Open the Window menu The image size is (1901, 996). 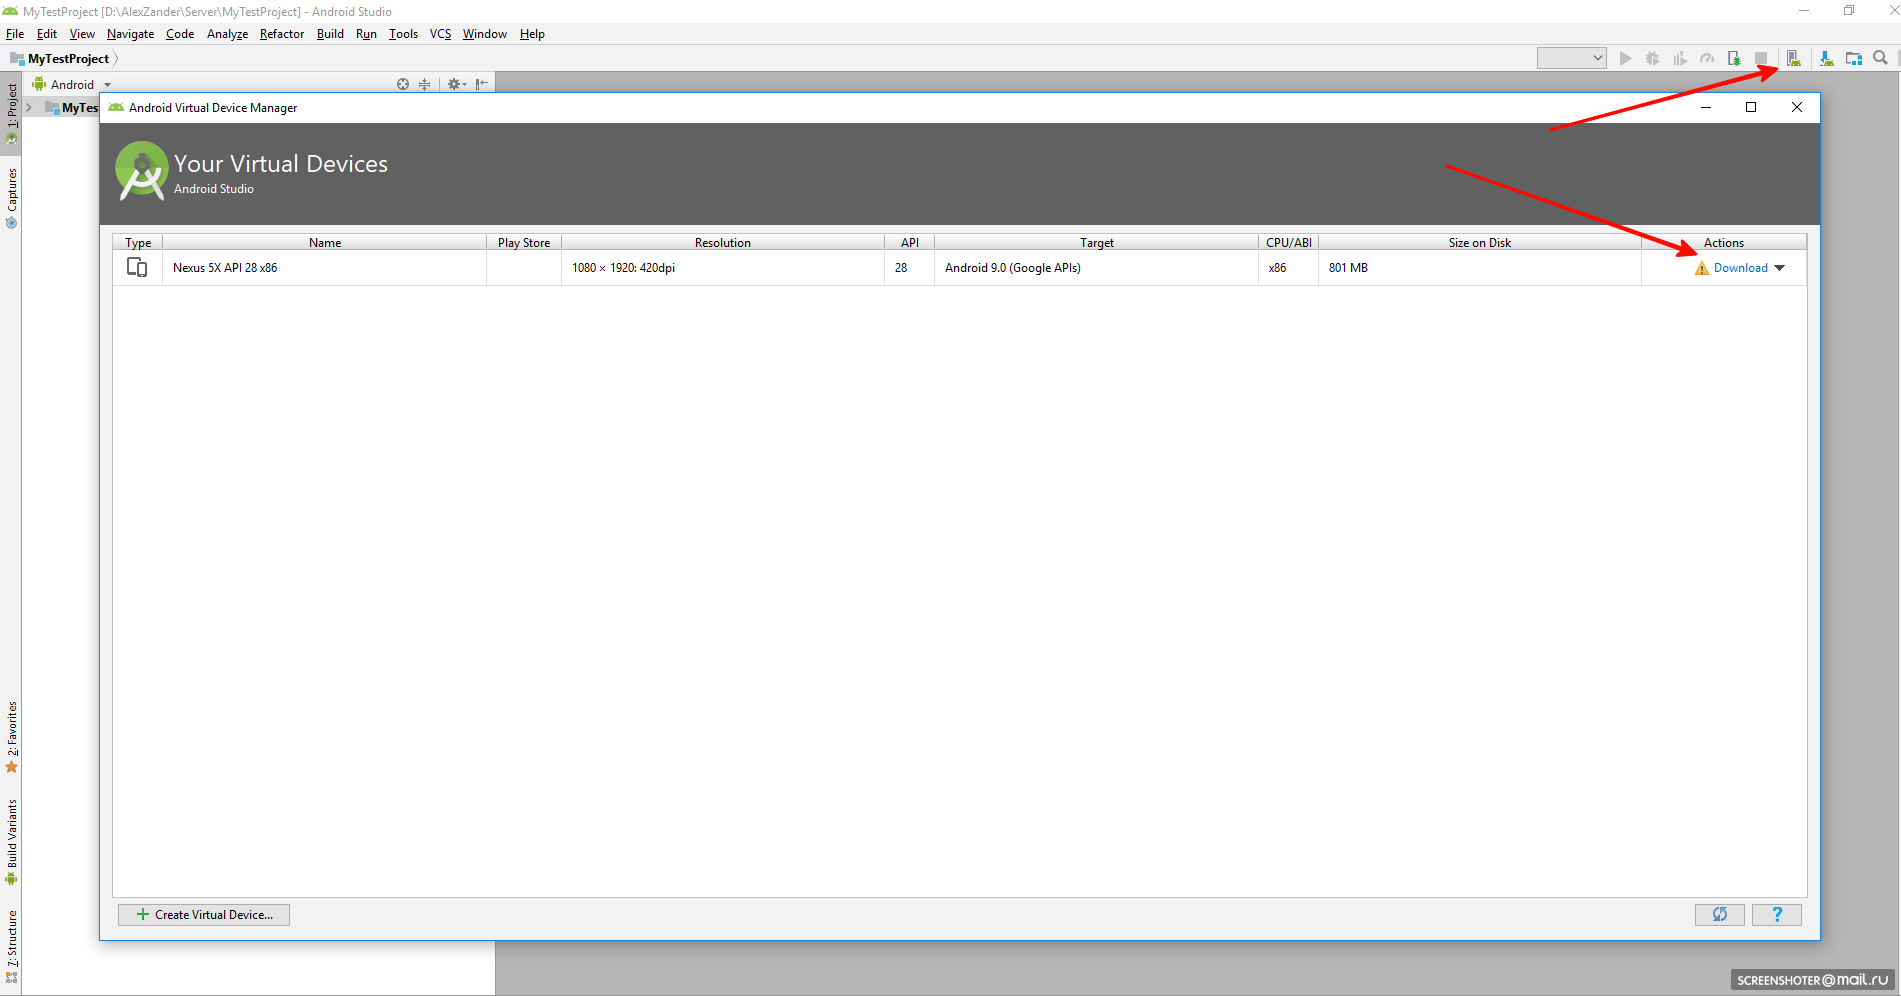coord(484,34)
